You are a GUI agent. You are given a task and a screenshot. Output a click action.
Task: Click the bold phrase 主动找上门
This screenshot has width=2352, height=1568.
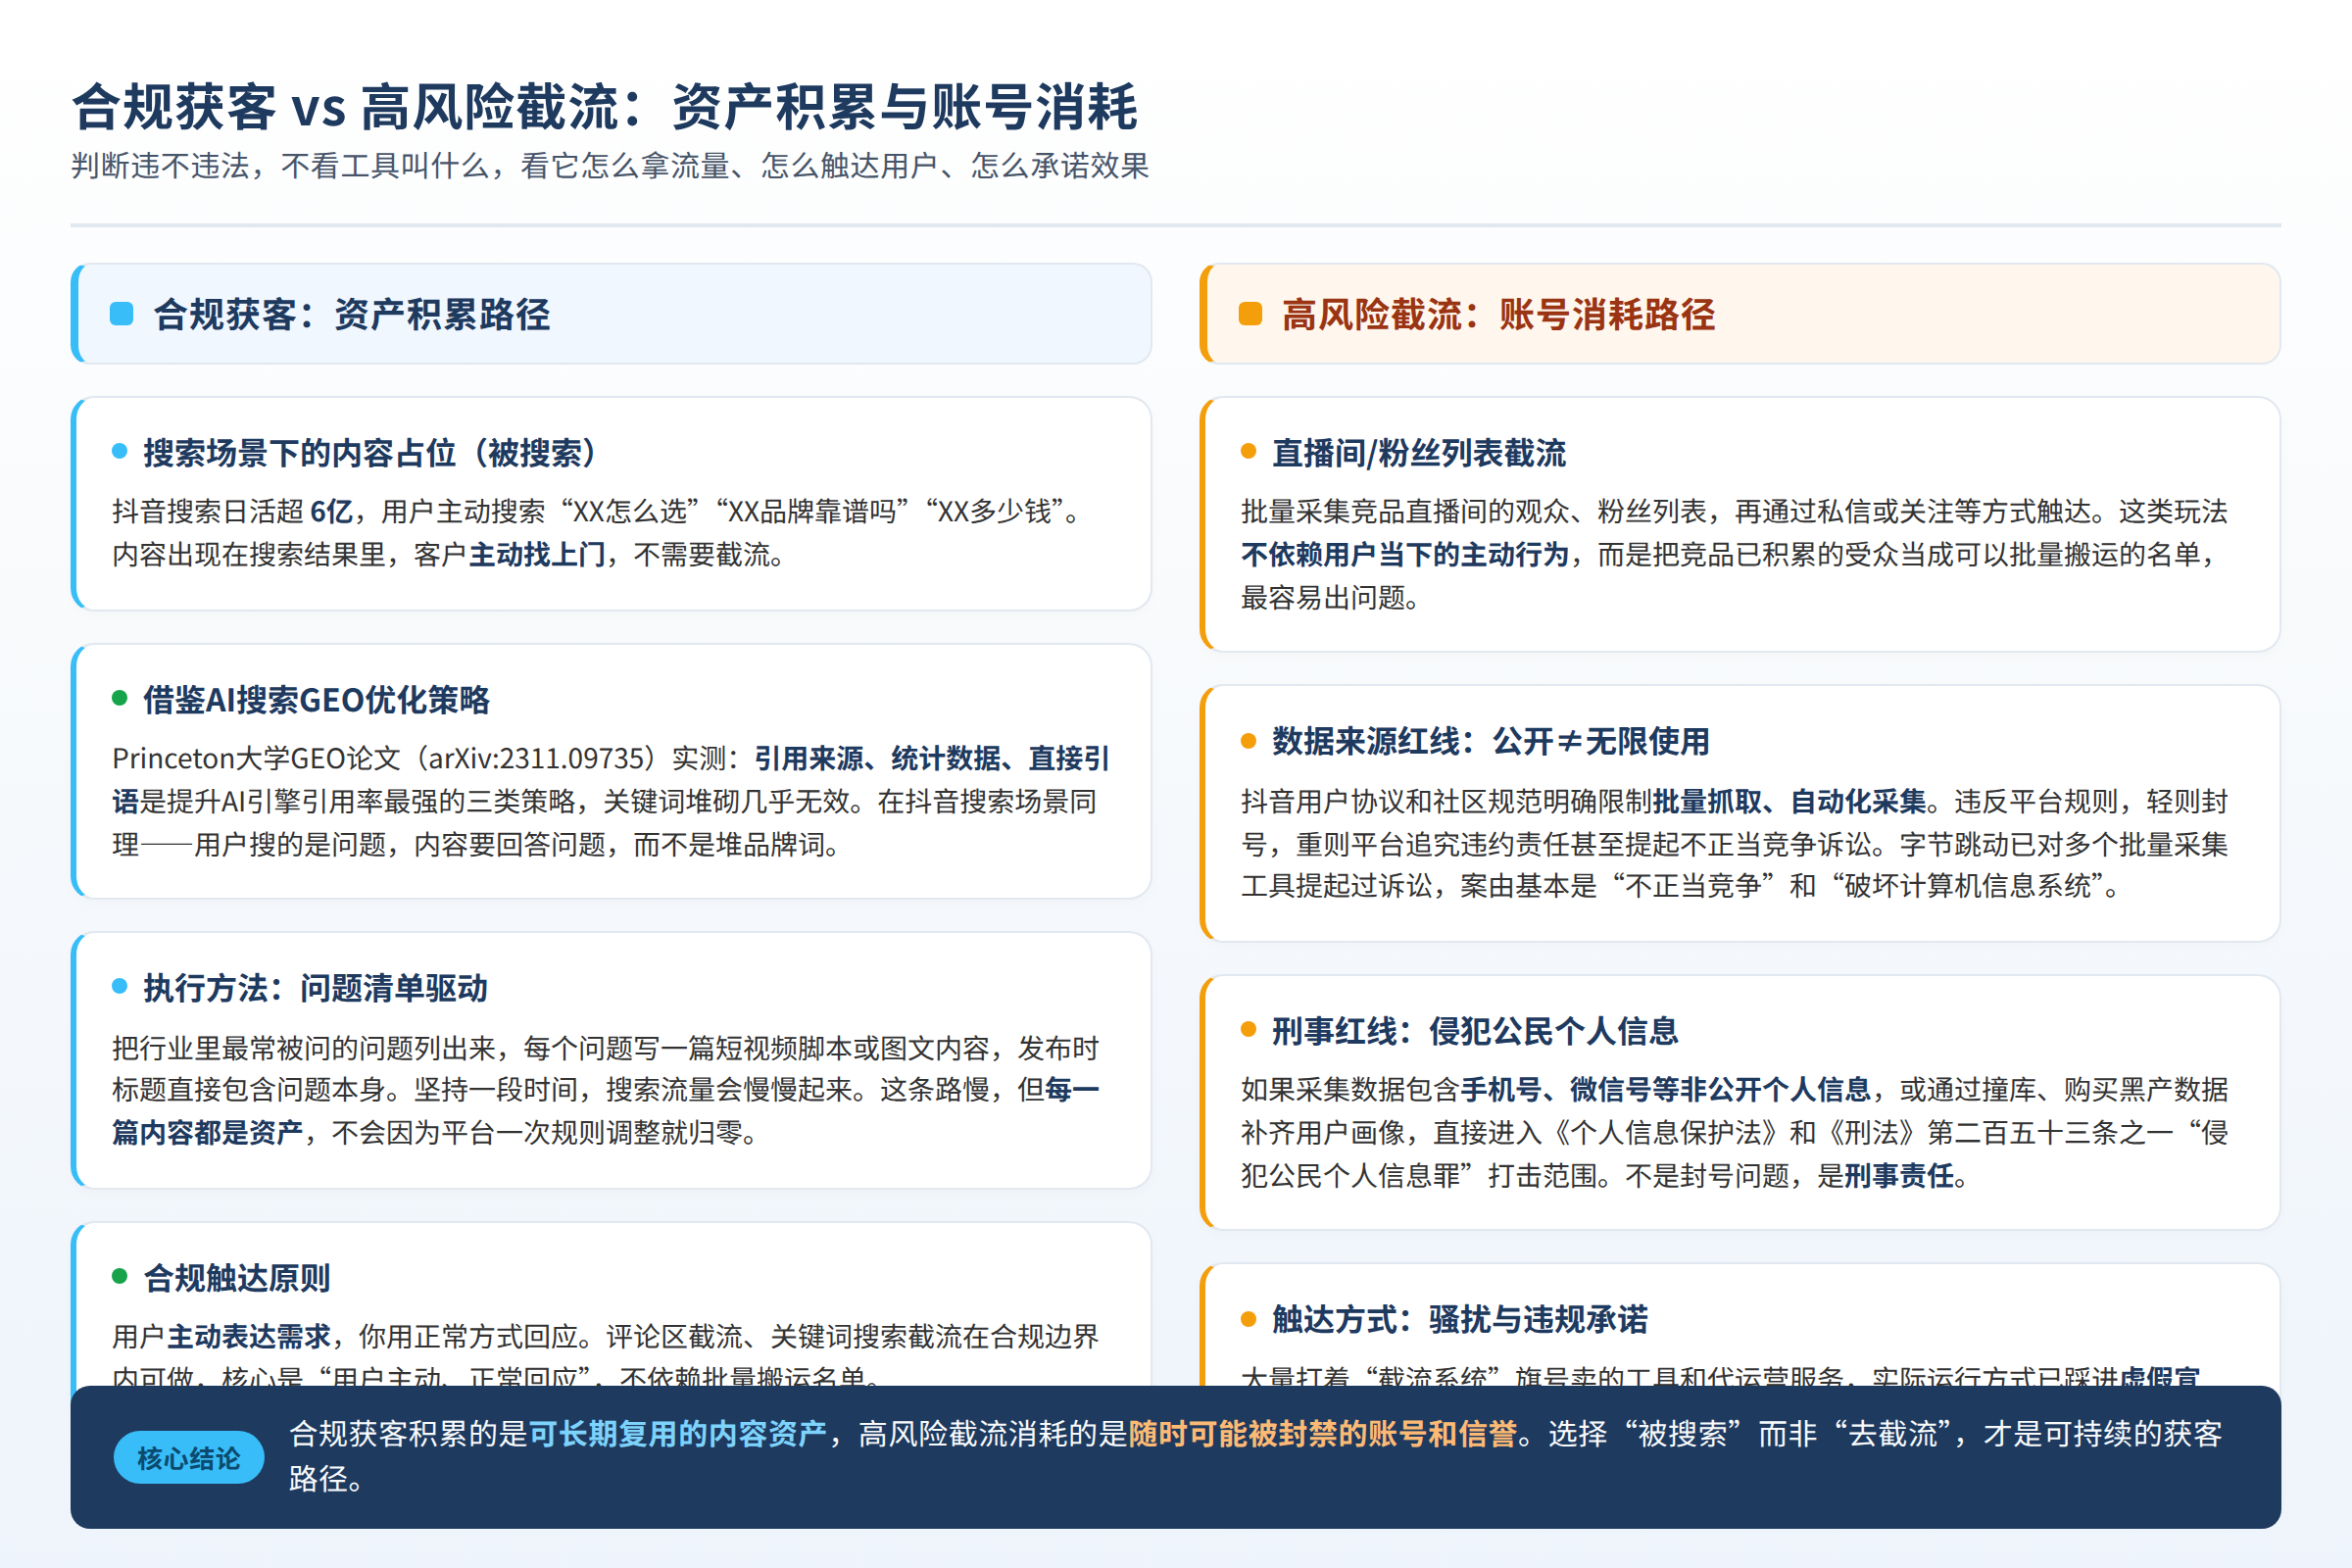(537, 554)
